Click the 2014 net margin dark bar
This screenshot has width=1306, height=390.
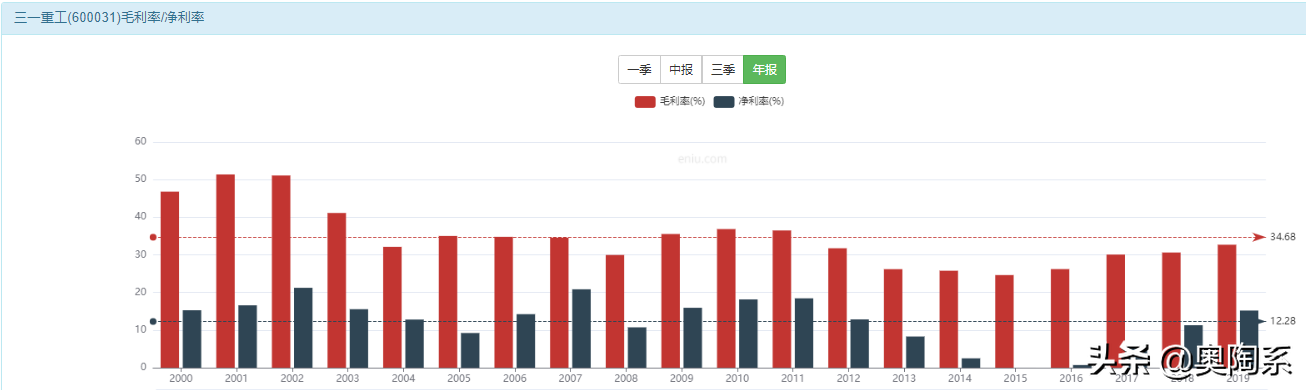coord(970,362)
